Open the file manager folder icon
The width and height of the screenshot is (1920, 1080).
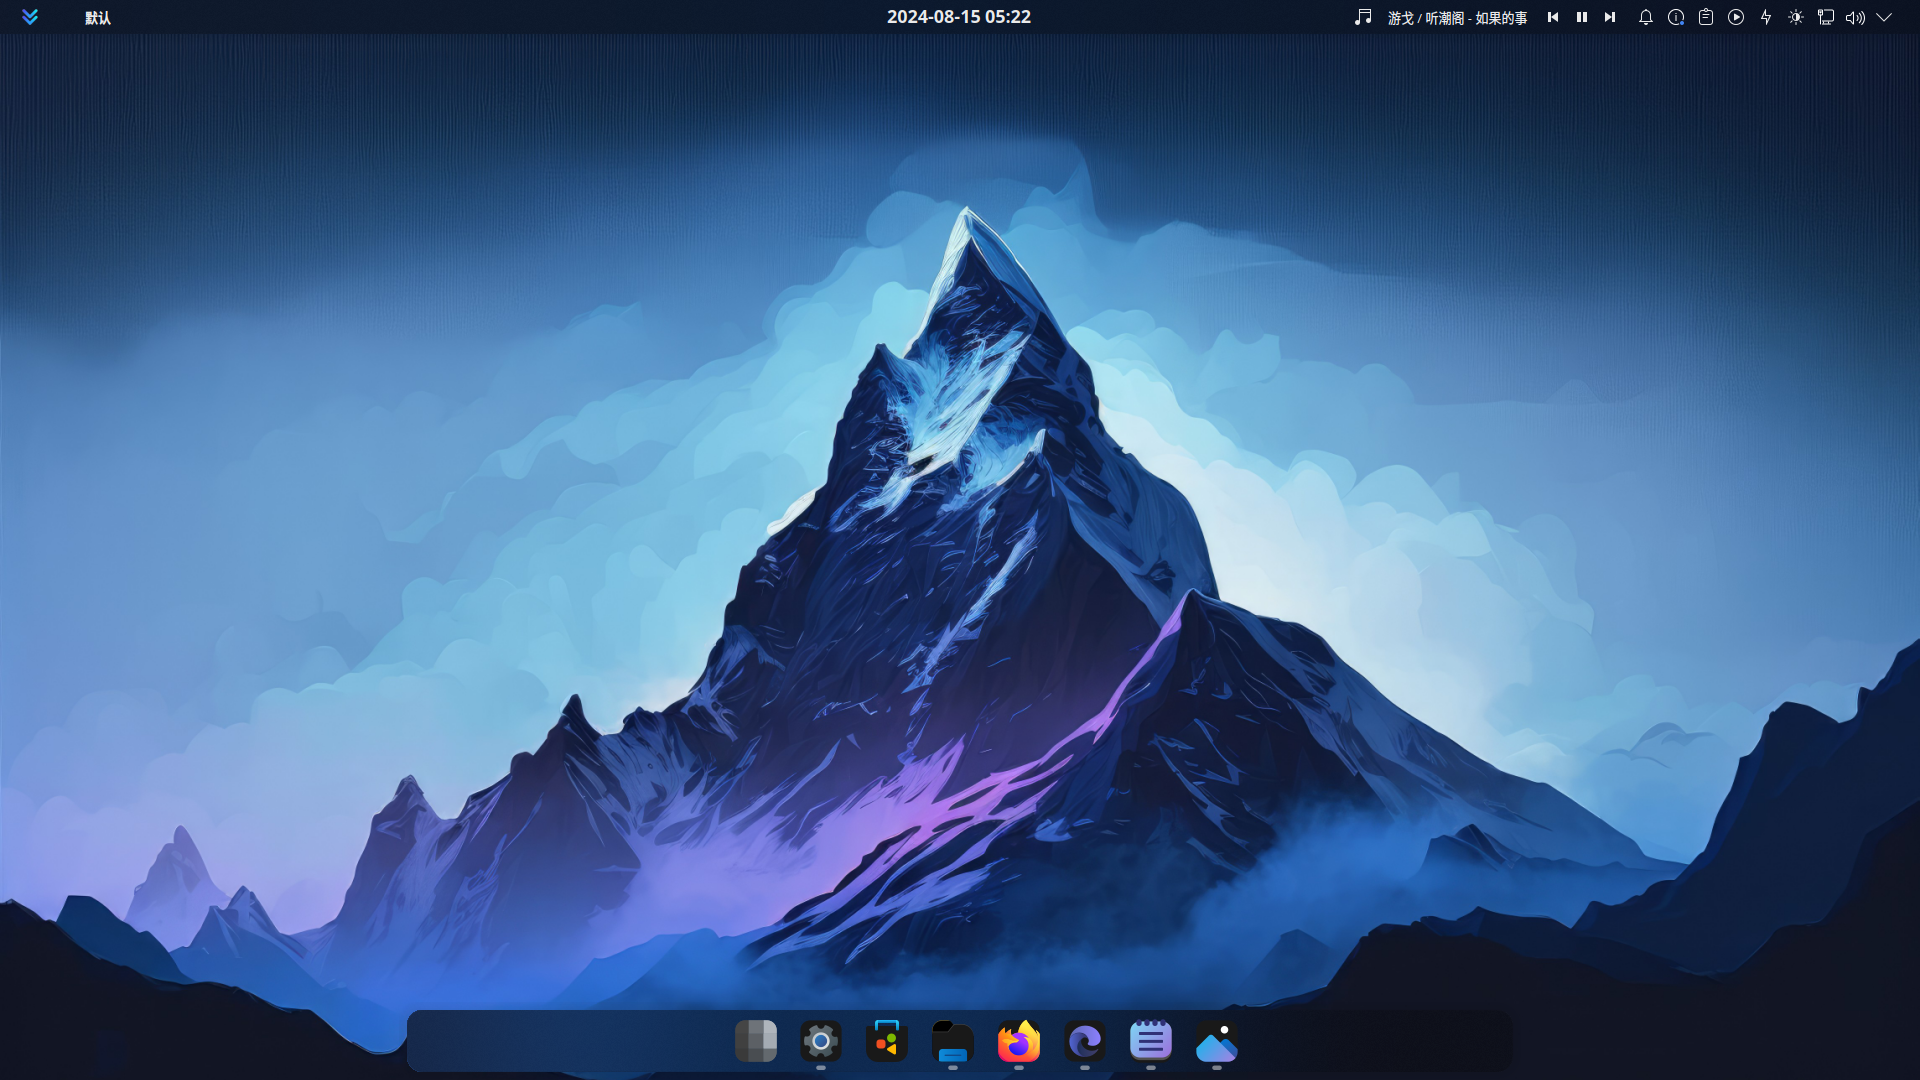pyautogui.click(x=953, y=1041)
